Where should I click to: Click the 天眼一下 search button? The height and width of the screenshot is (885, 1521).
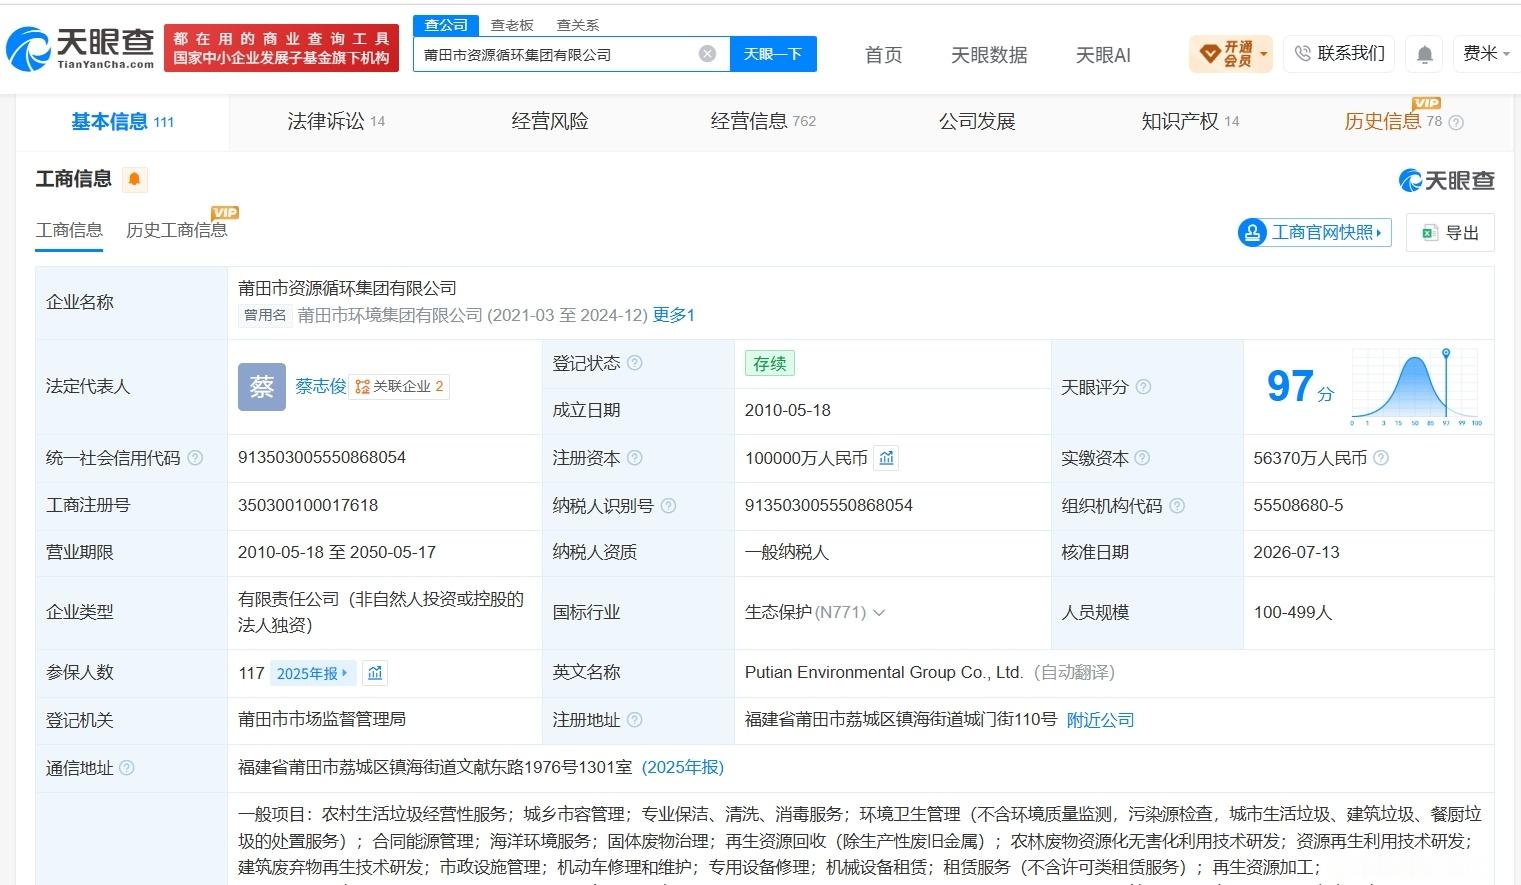coord(773,54)
